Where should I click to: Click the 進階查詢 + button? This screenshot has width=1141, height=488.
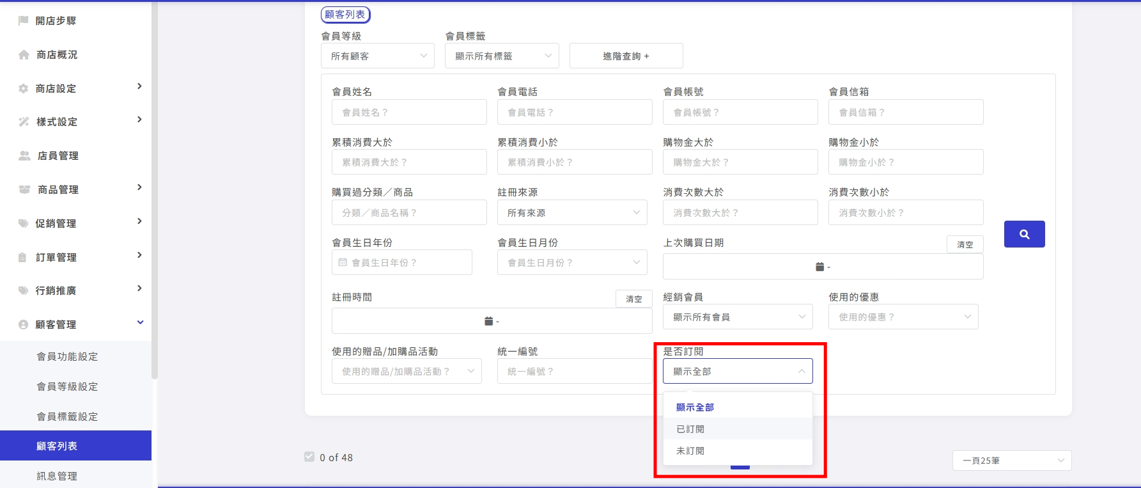(x=626, y=56)
